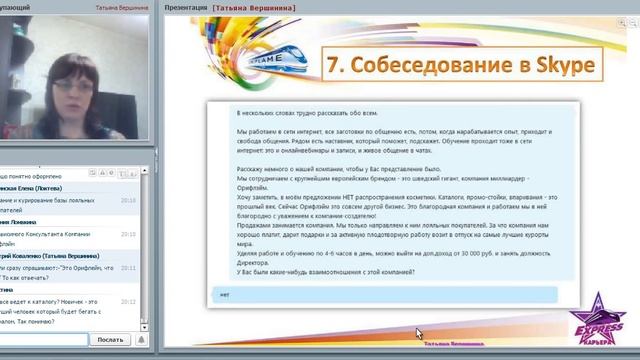Image resolution: width=640 pixels, height=360 pixels.
Task: Click slide line 'У Вас были какие-нибудь взаимоотношения'
Action: (x=326, y=272)
